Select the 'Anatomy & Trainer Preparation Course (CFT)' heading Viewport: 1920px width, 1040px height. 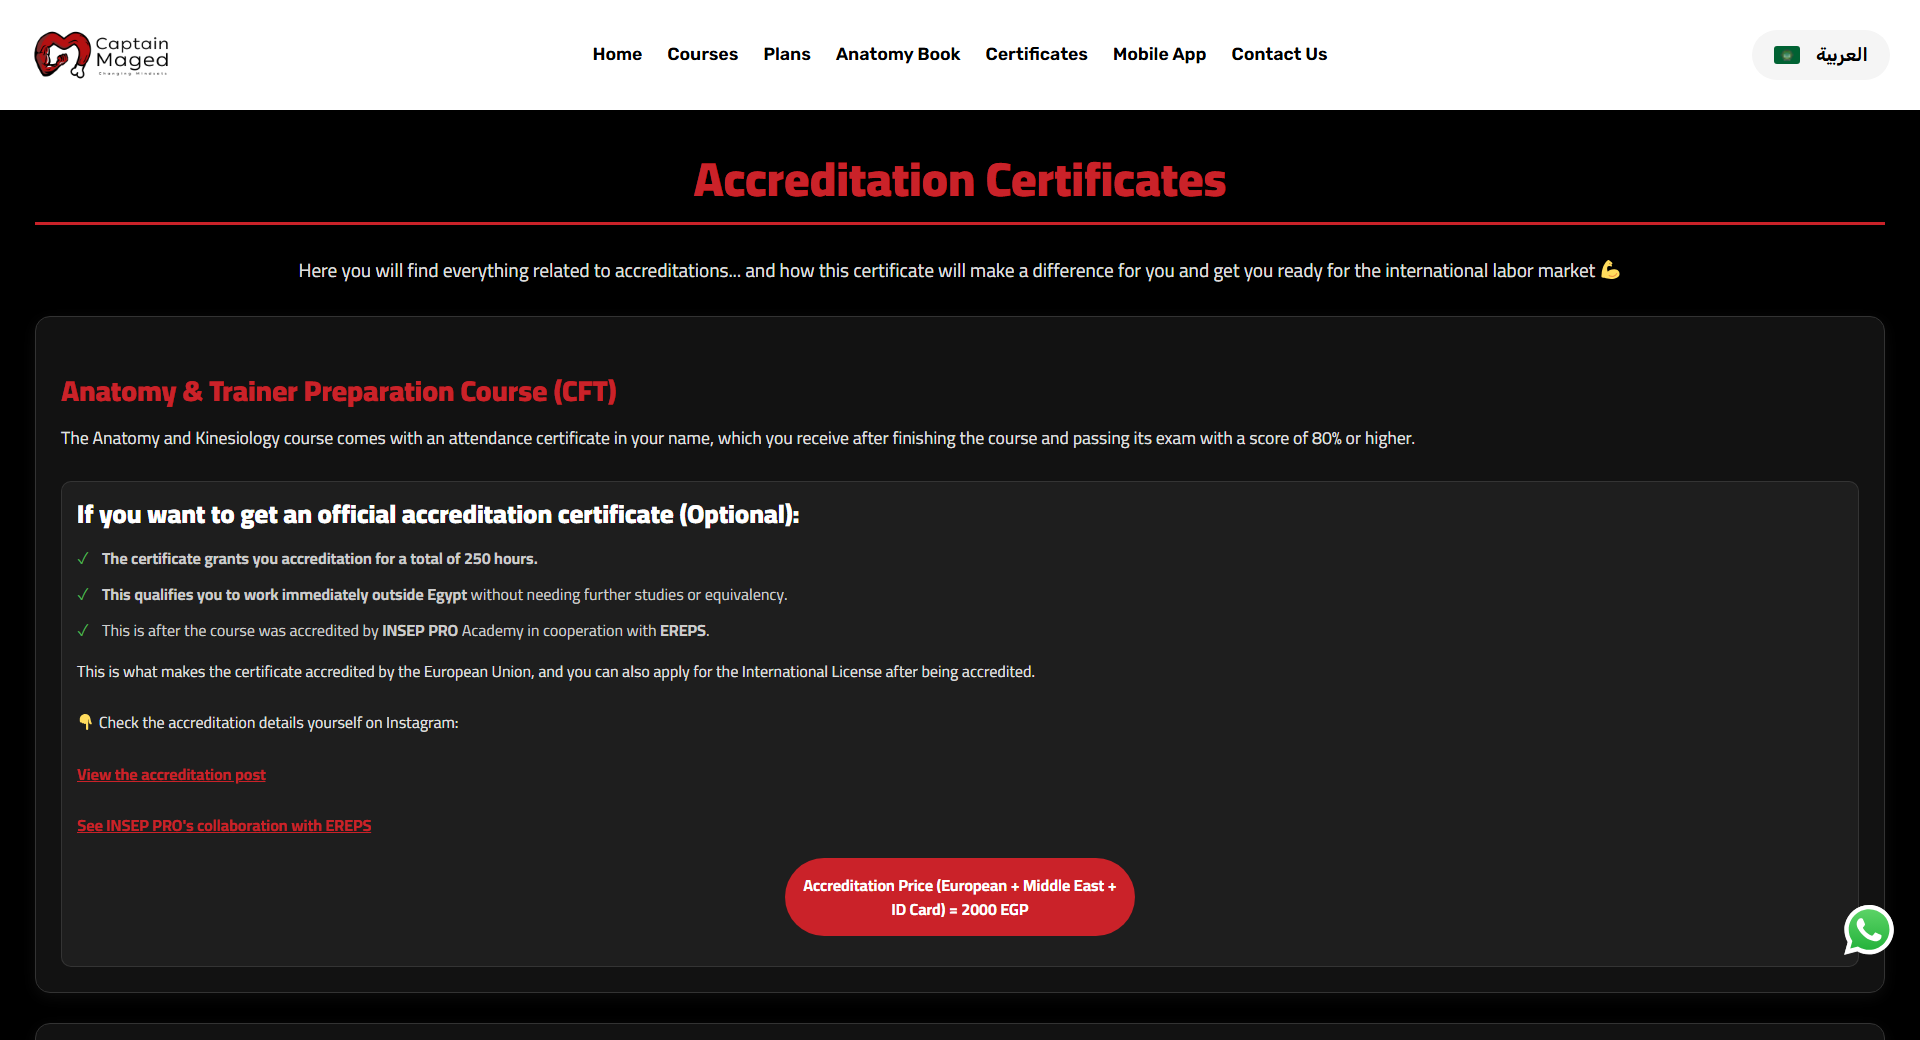pyautogui.click(x=339, y=392)
